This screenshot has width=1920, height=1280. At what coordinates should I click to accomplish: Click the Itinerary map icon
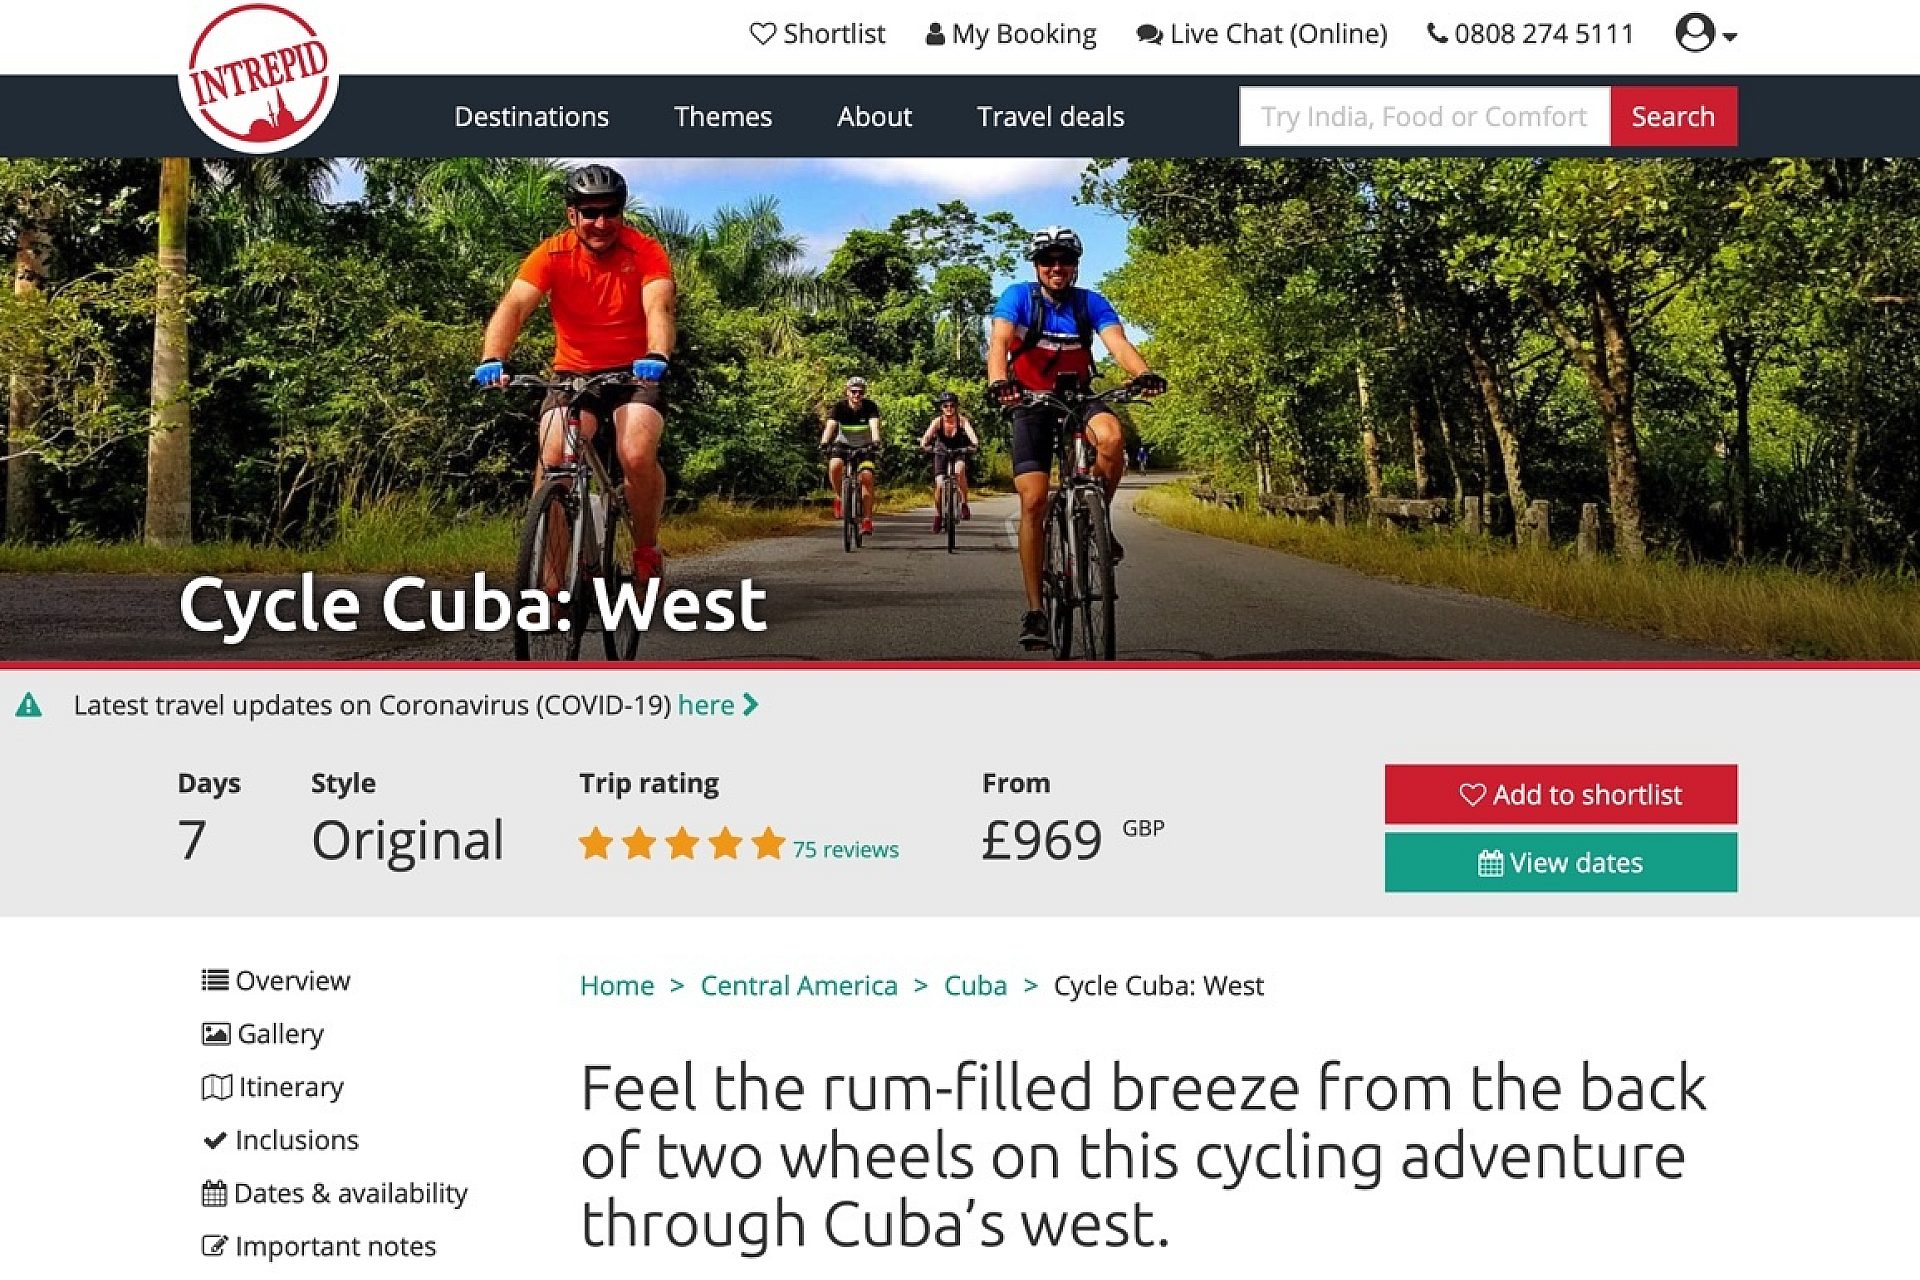pos(216,1087)
